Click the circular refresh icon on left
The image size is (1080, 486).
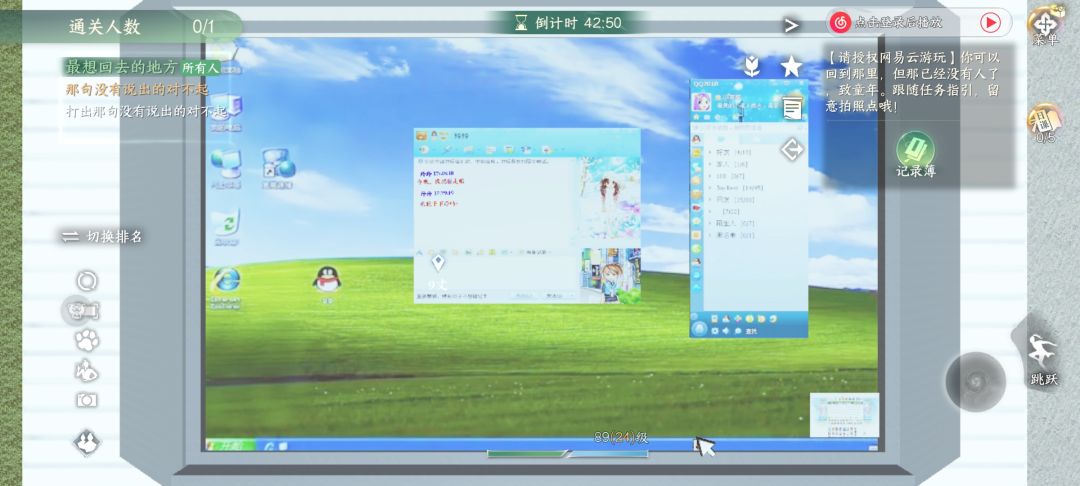(x=87, y=281)
